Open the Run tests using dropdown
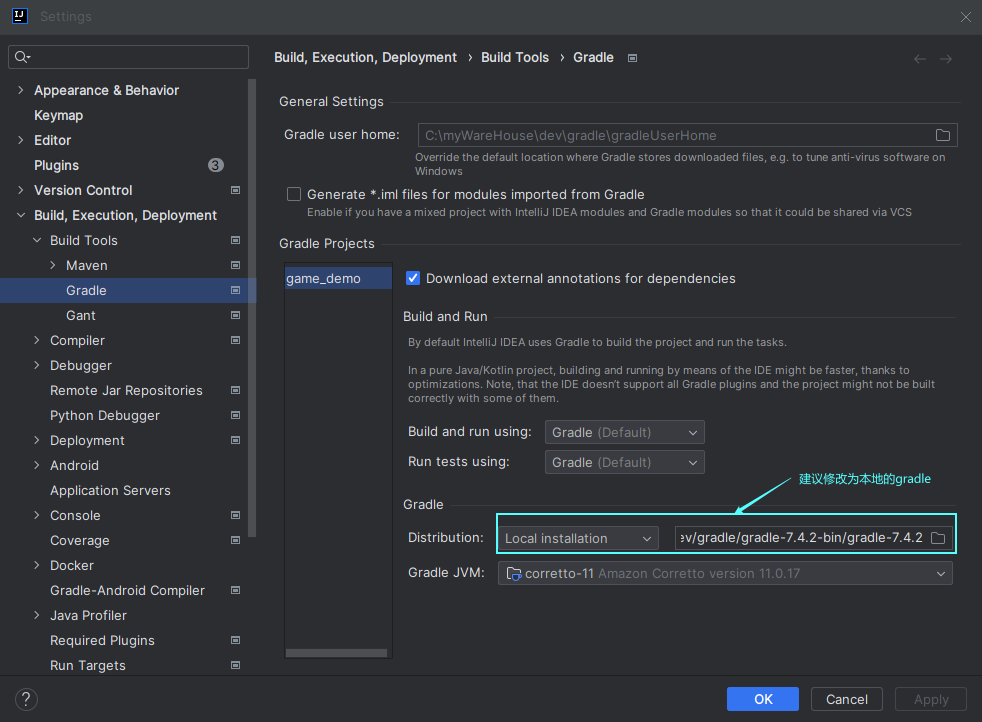Image resolution: width=982 pixels, height=722 pixels. tap(625, 462)
